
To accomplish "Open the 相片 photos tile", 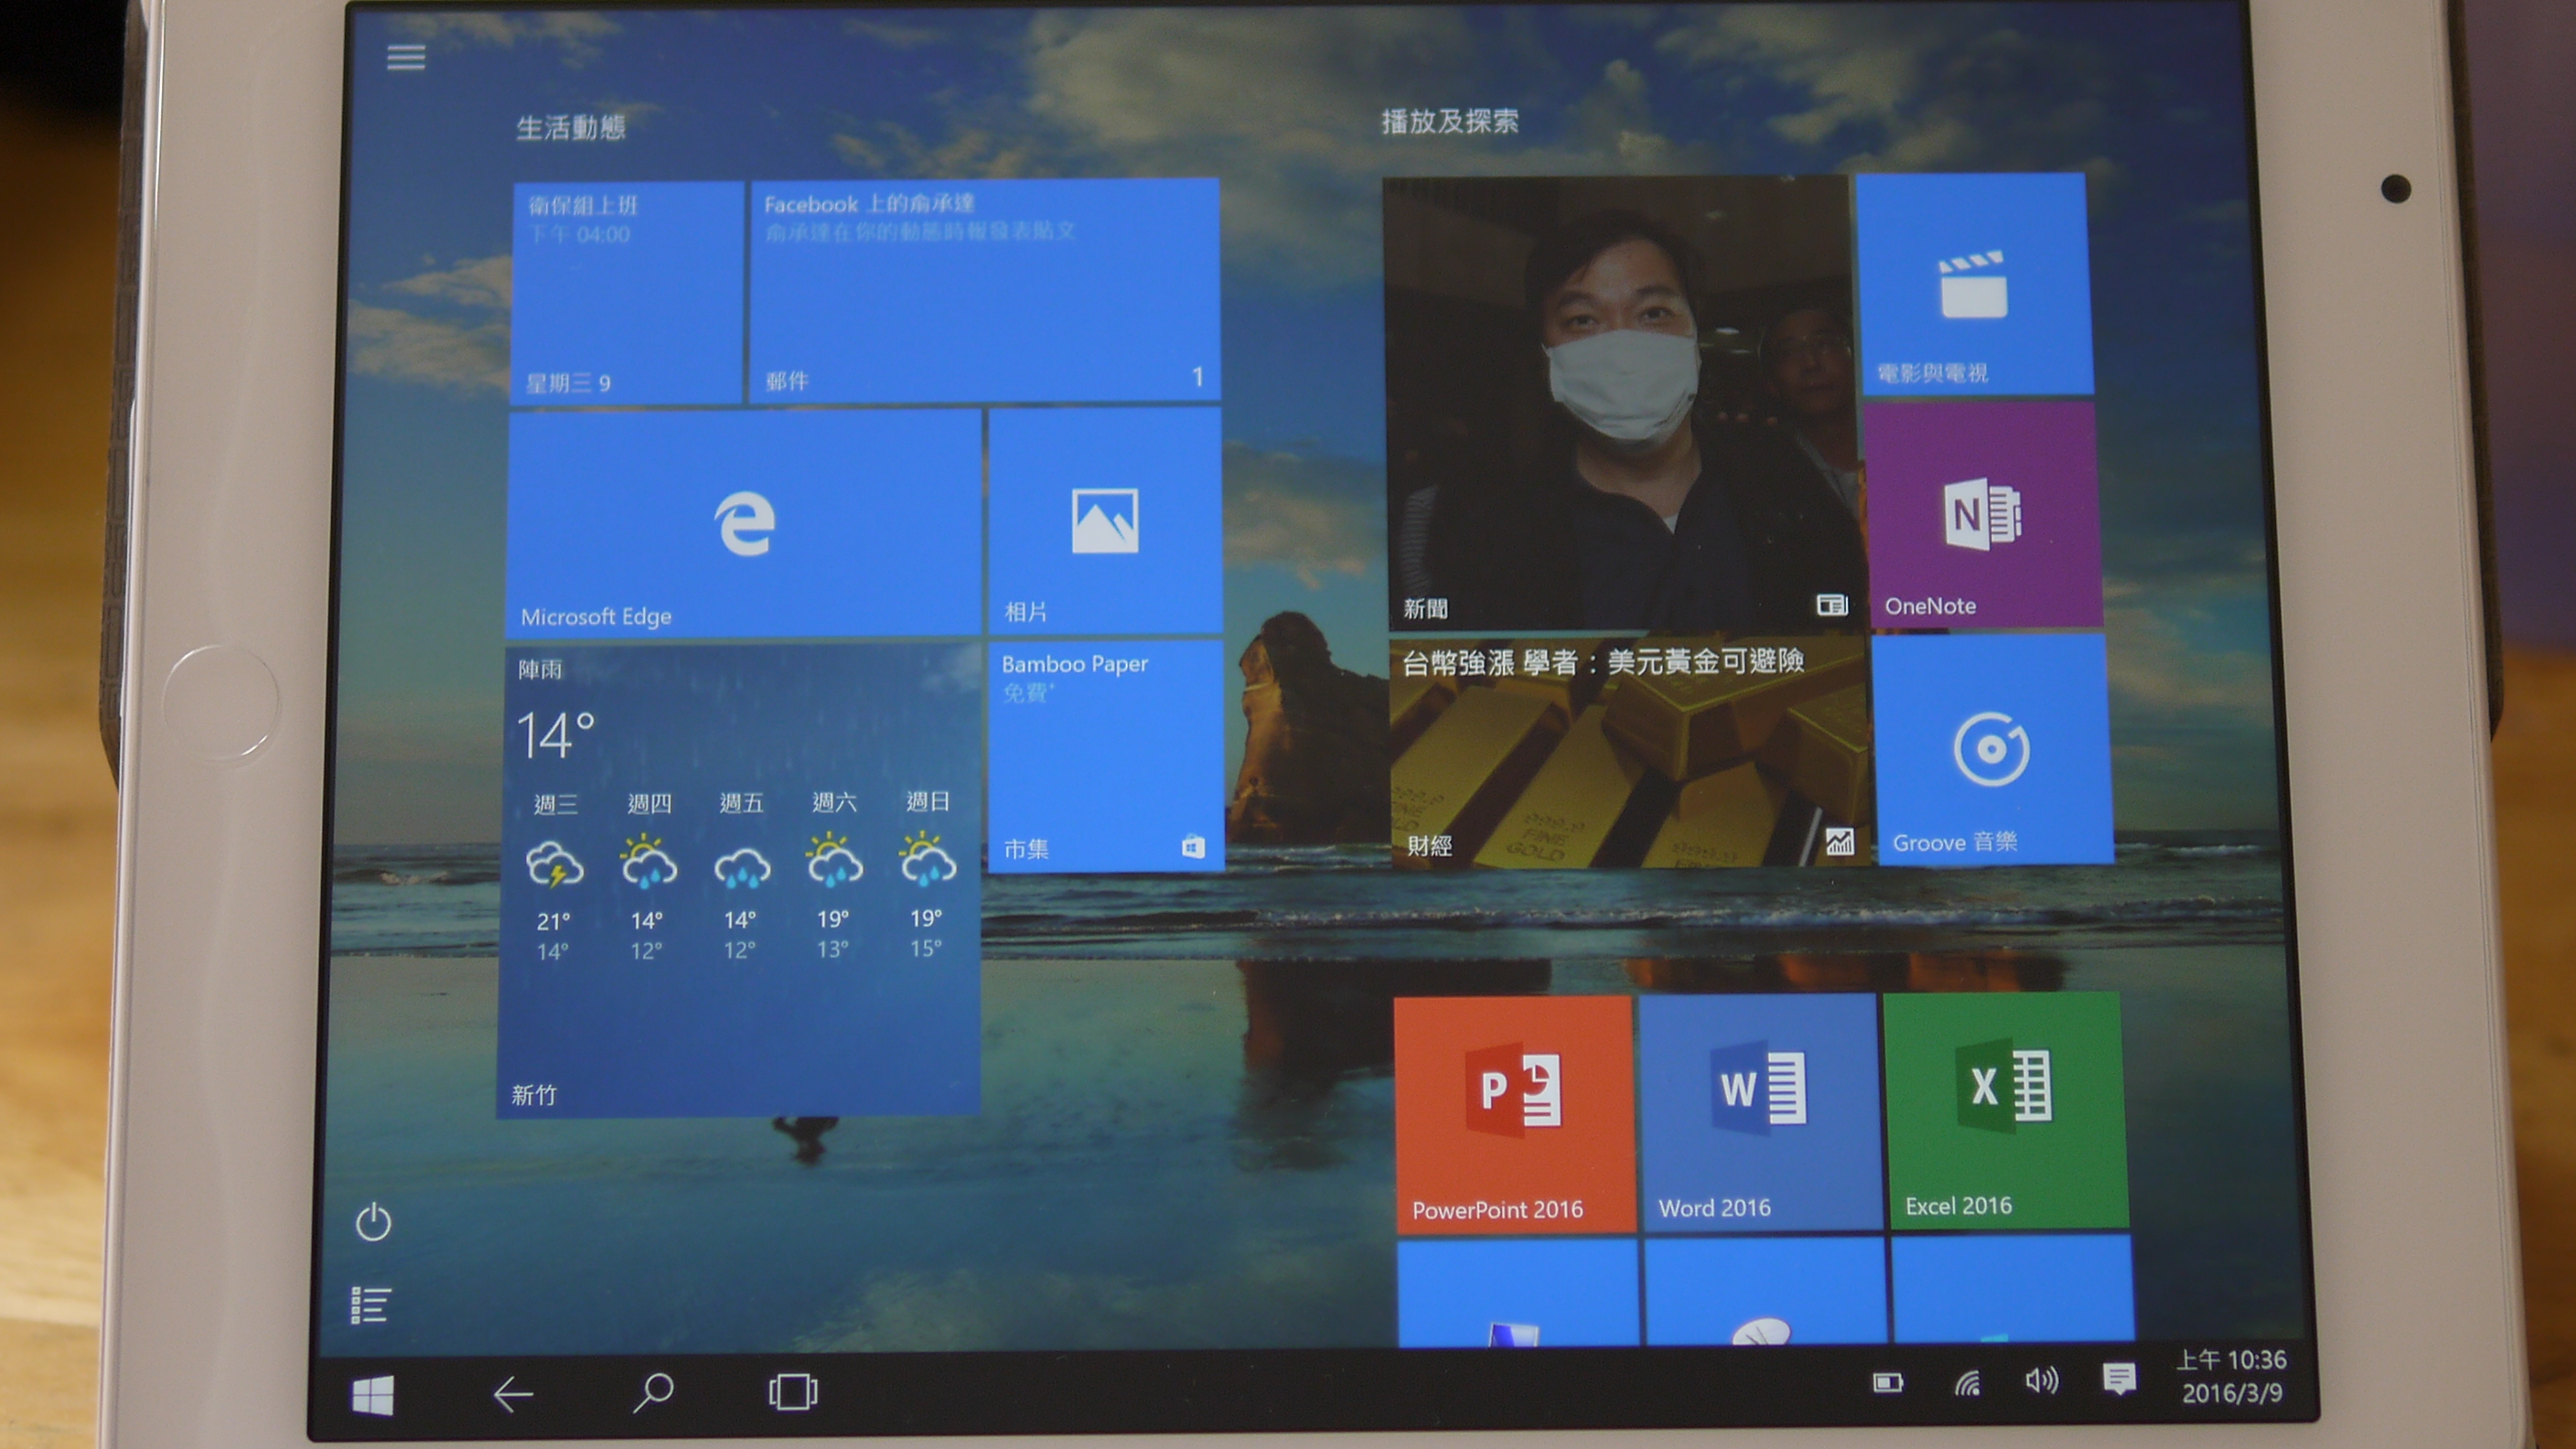I will pos(1104,521).
